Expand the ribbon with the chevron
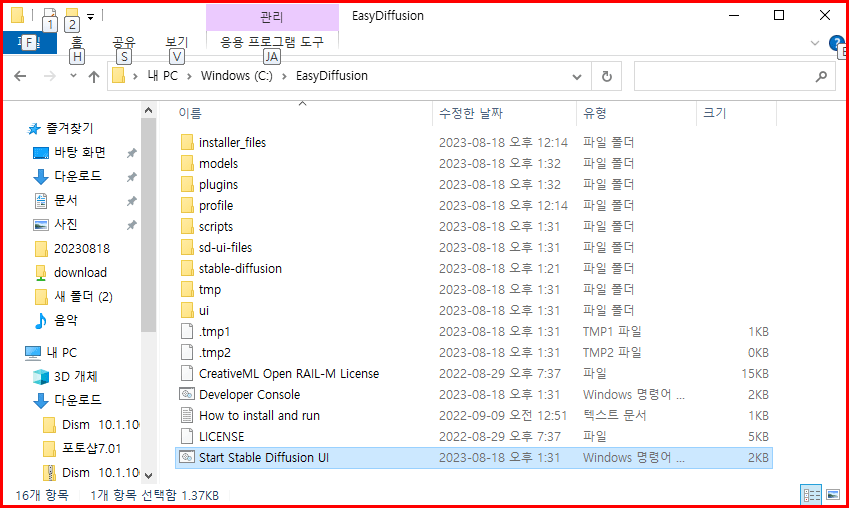The image size is (849, 508). (814, 43)
